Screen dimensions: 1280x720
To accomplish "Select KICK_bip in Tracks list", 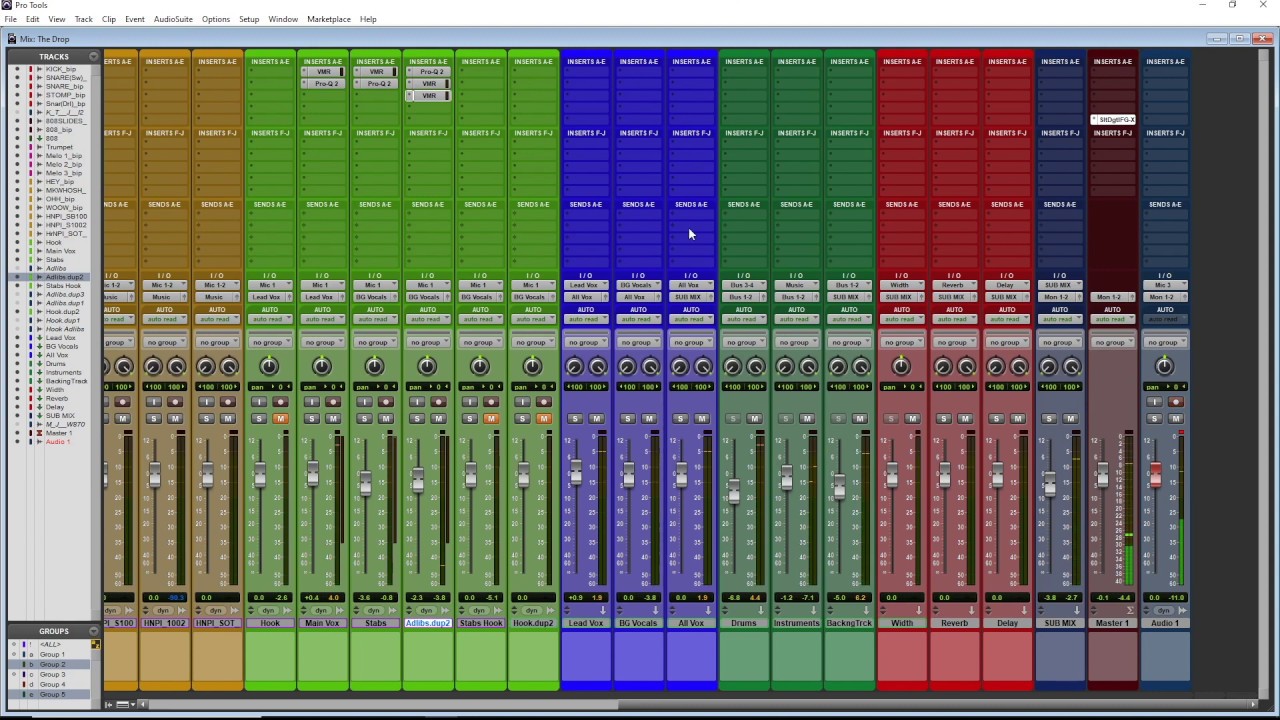I will point(60,69).
